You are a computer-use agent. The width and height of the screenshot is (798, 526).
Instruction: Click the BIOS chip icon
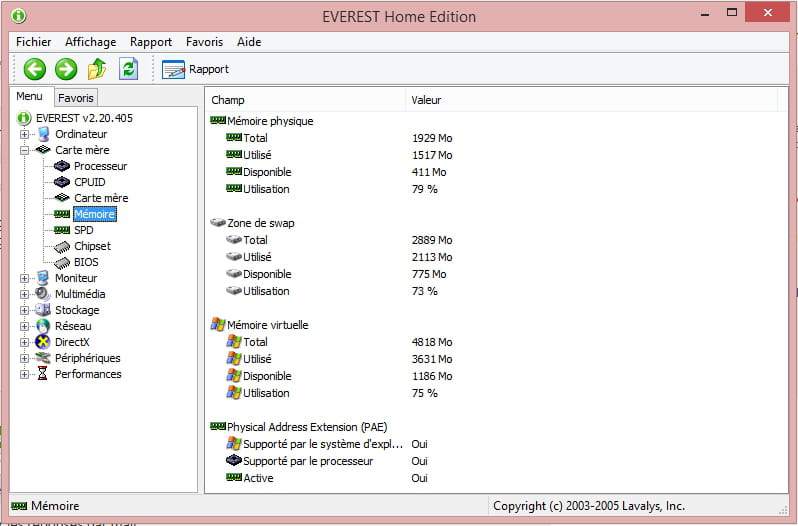[x=62, y=262]
